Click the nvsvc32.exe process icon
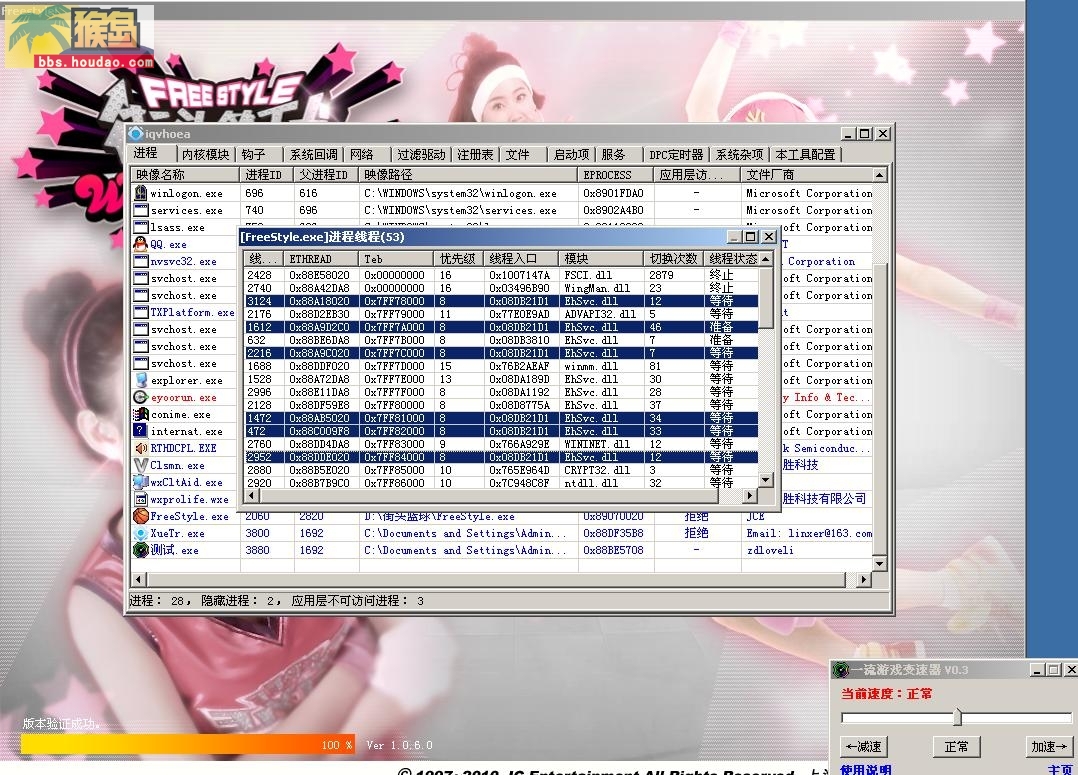Viewport: 1078px width, 775px height. pyautogui.click(x=140, y=261)
